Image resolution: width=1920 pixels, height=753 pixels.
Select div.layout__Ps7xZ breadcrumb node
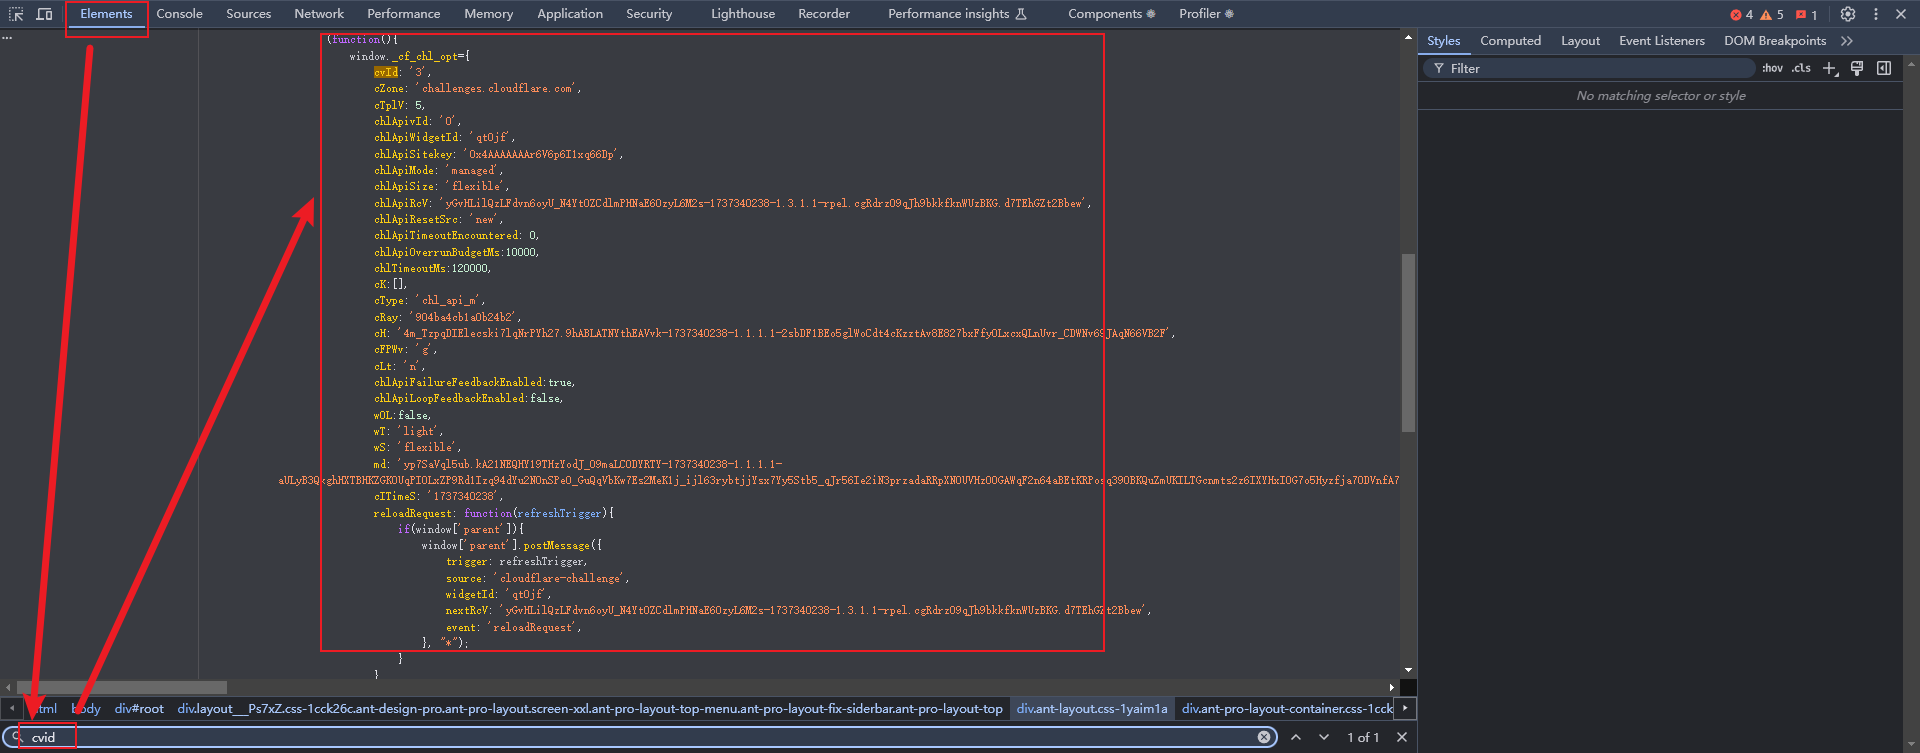590,709
